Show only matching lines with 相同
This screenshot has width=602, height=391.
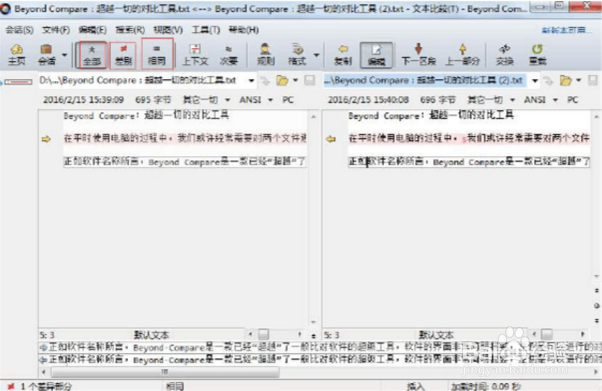157,55
